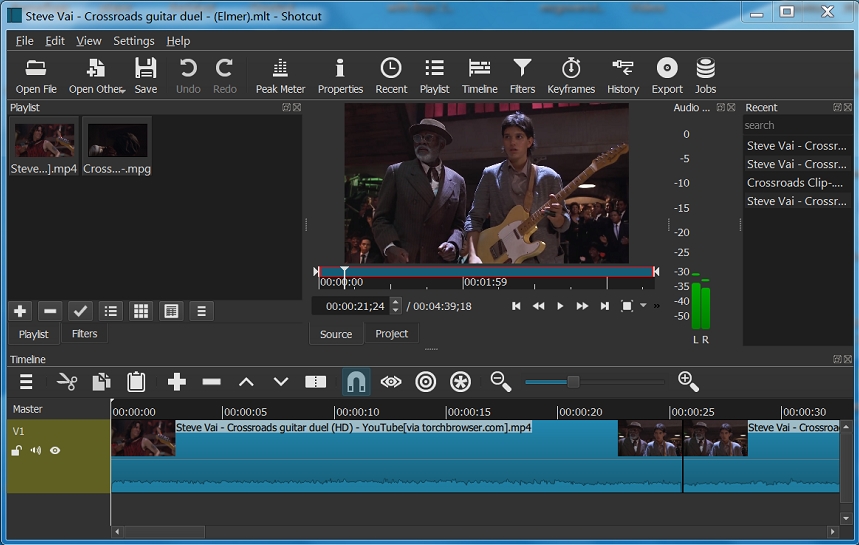Click the Keyframes toolbar icon
Viewport: 859px width, 545px height.
pyautogui.click(x=570, y=76)
